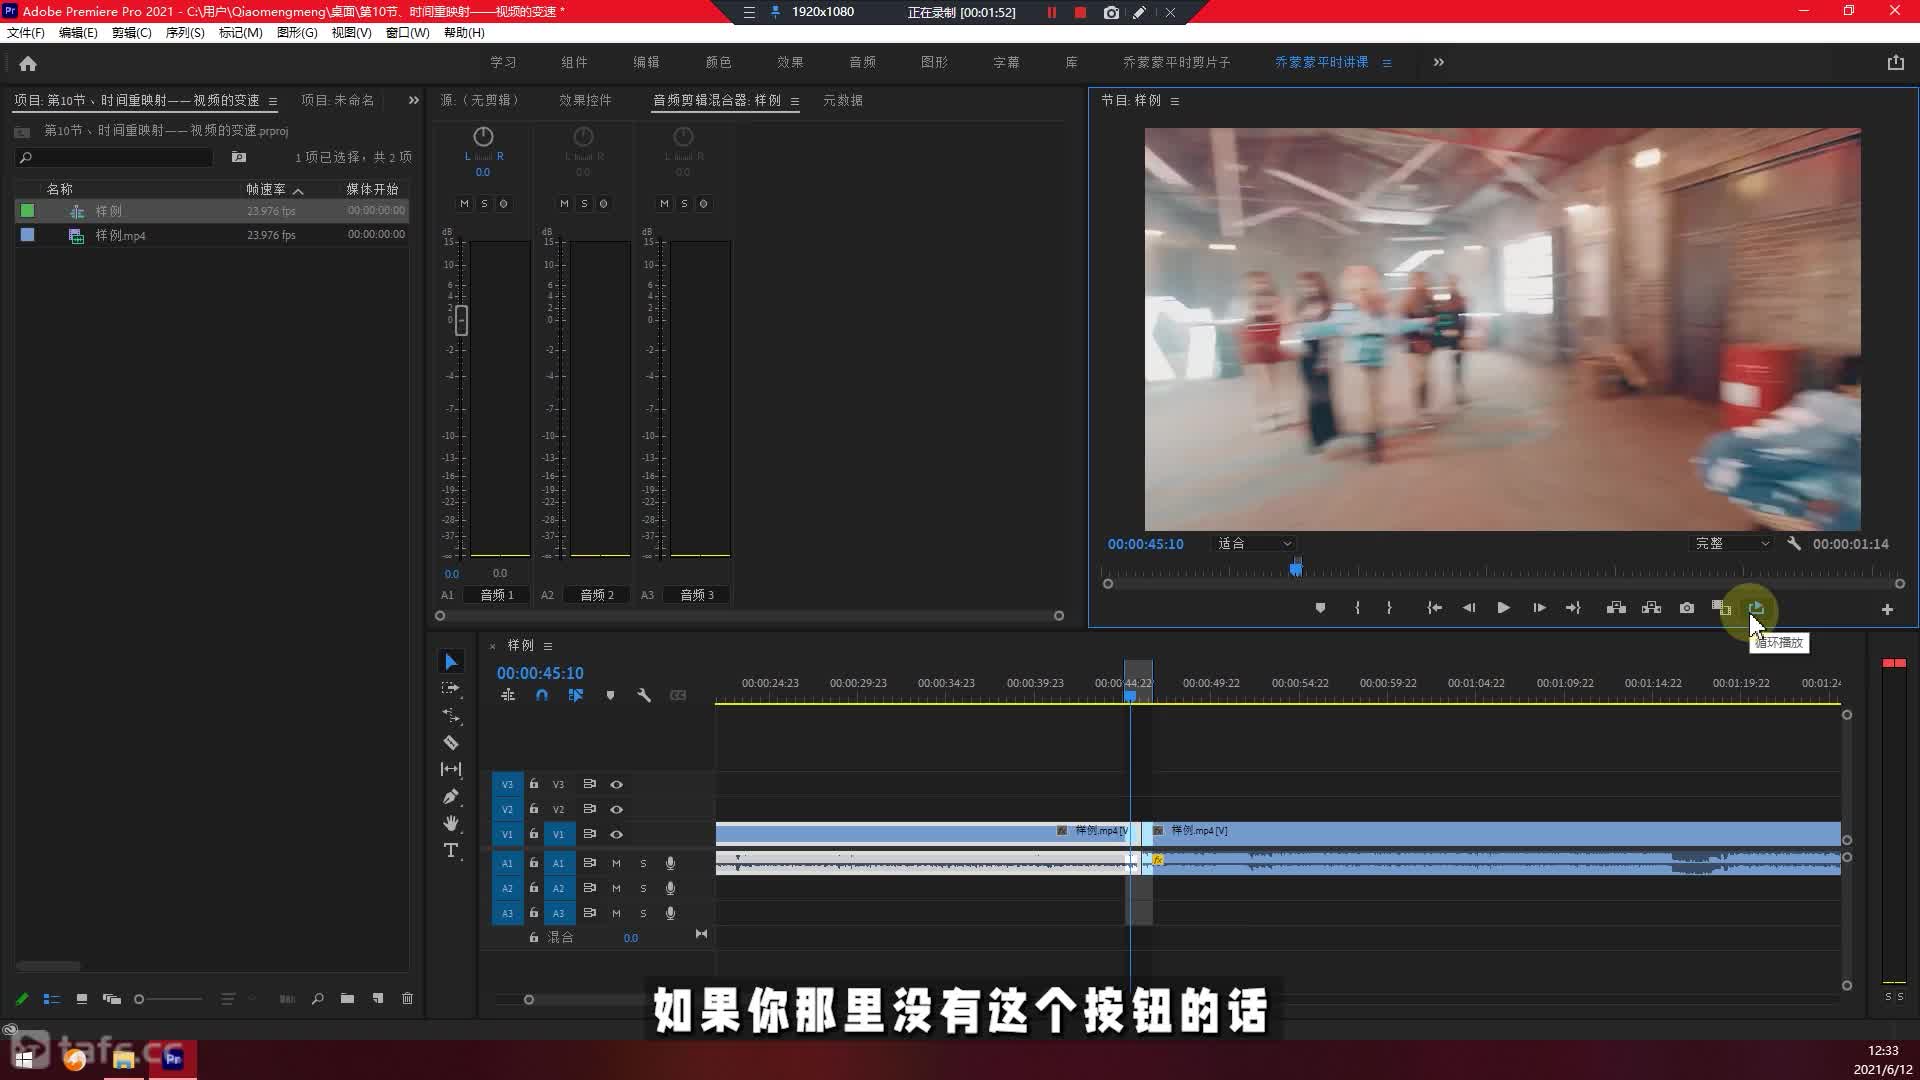Open timeline 样例 panel menu
This screenshot has height=1080, width=1920.
click(x=548, y=646)
